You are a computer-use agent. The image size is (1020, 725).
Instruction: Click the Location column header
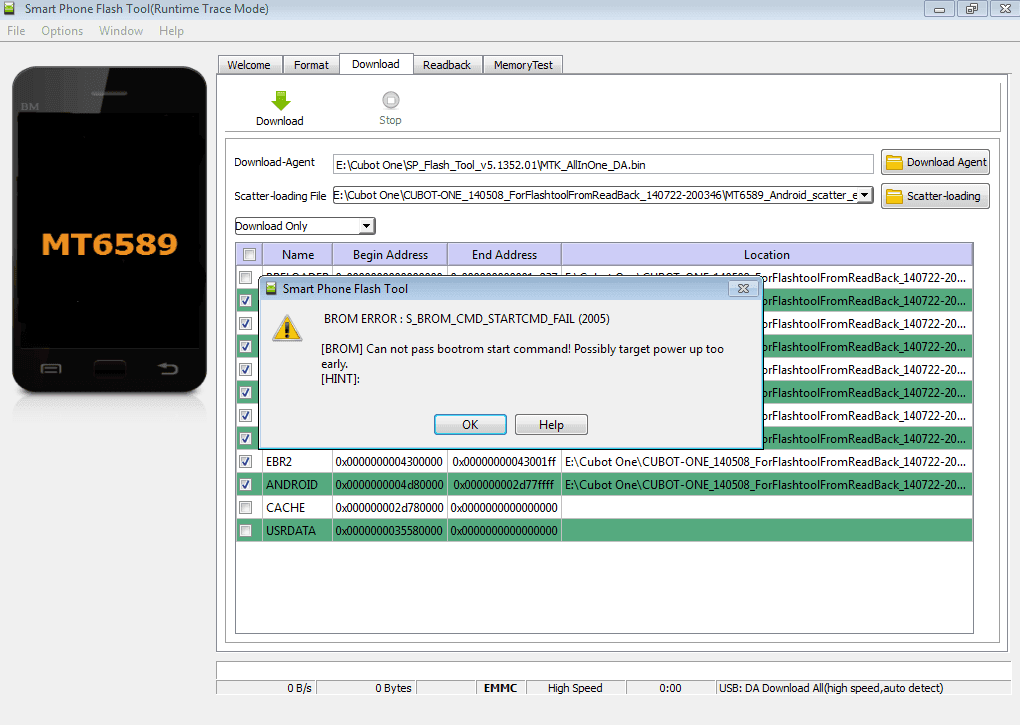tap(767, 255)
